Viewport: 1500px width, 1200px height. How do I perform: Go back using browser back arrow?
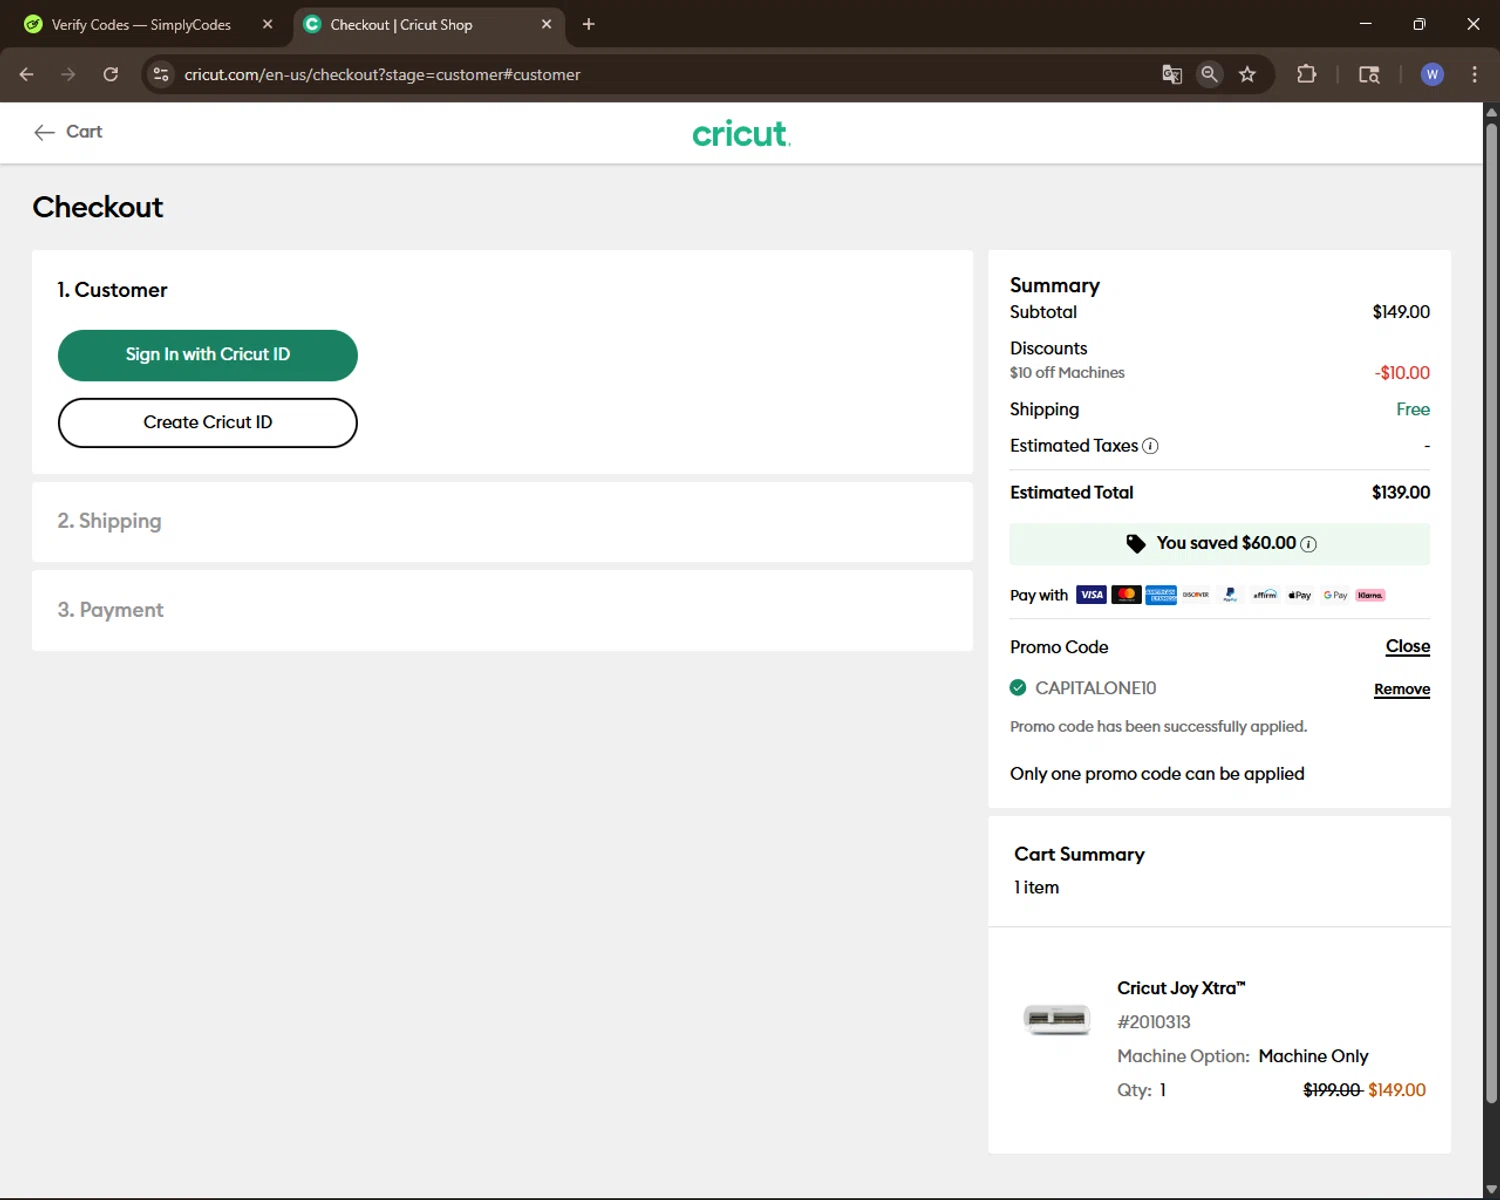click(27, 74)
